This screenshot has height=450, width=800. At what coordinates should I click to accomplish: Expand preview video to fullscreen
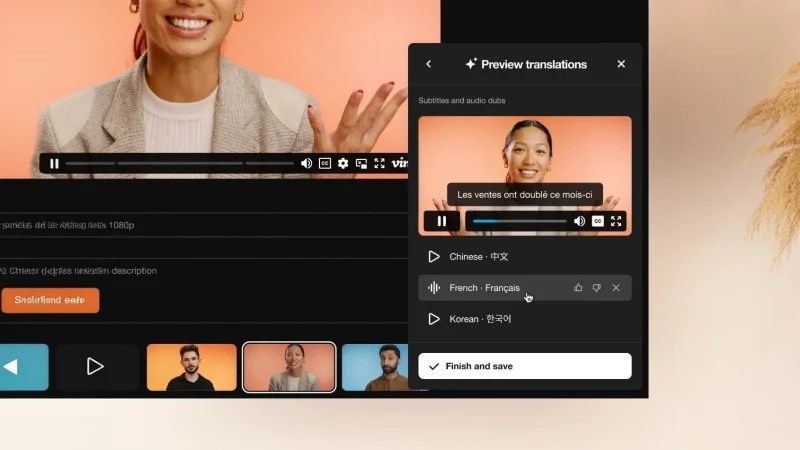pyautogui.click(x=616, y=221)
